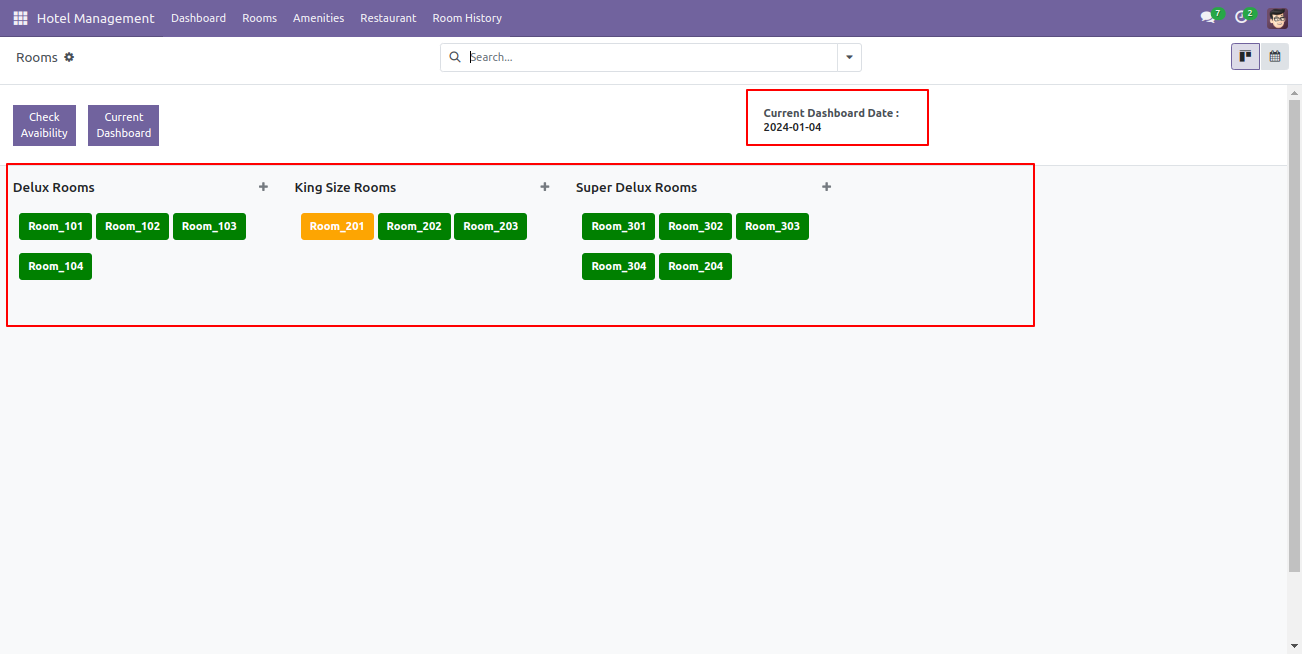The image size is (1302, 654).
Task: Select Room_104
Action: (x=56, y=266)
